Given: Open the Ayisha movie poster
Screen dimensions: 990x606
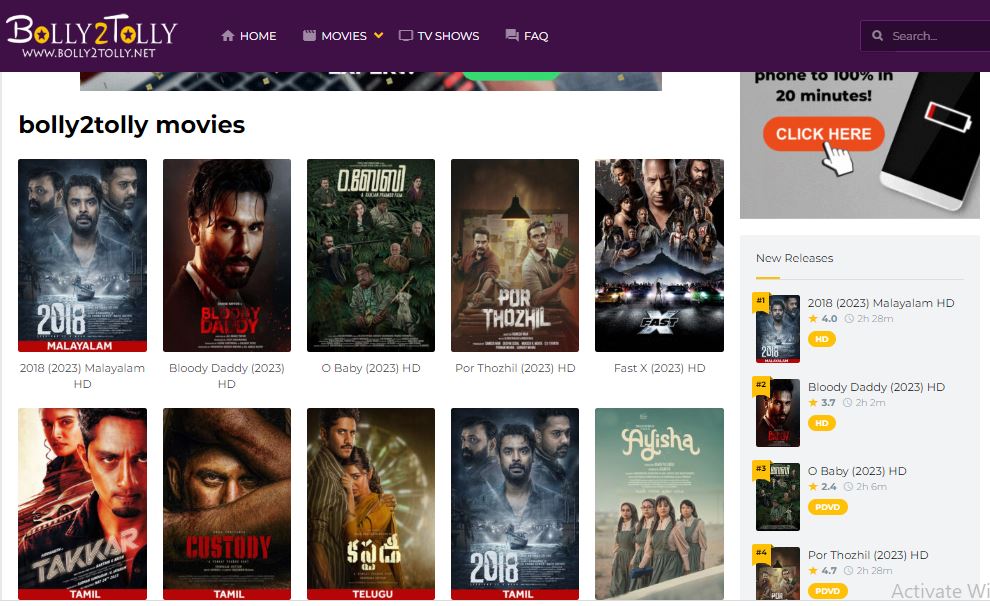Looking at the screenshot, I should click(659, 504).
